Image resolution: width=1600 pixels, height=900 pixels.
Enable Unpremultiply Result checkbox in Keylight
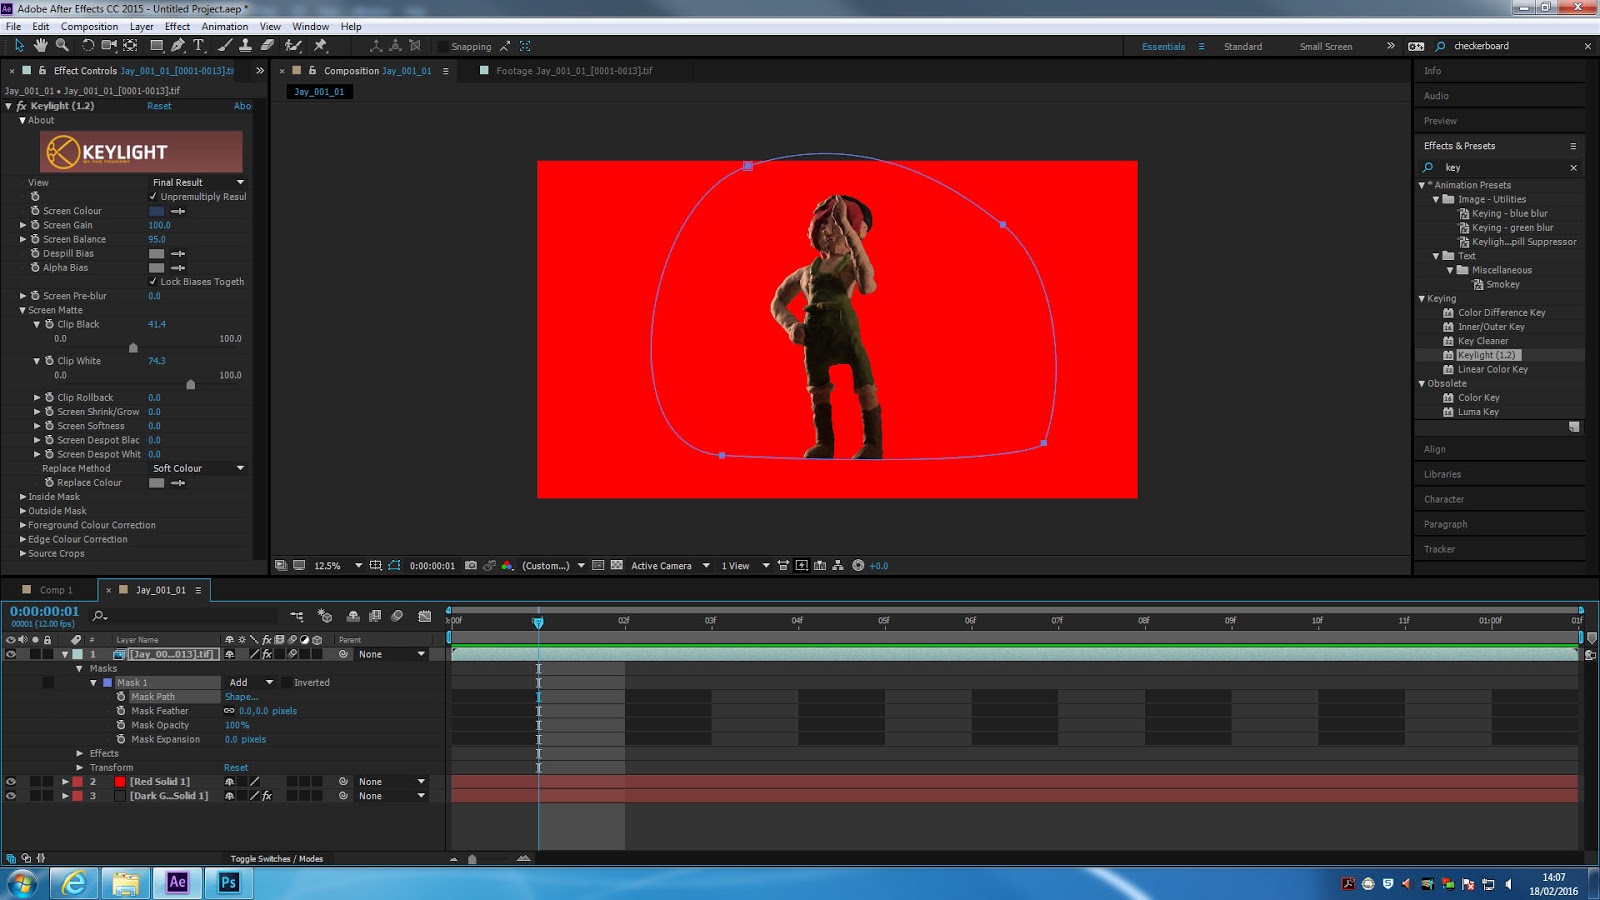coord(155,197)
